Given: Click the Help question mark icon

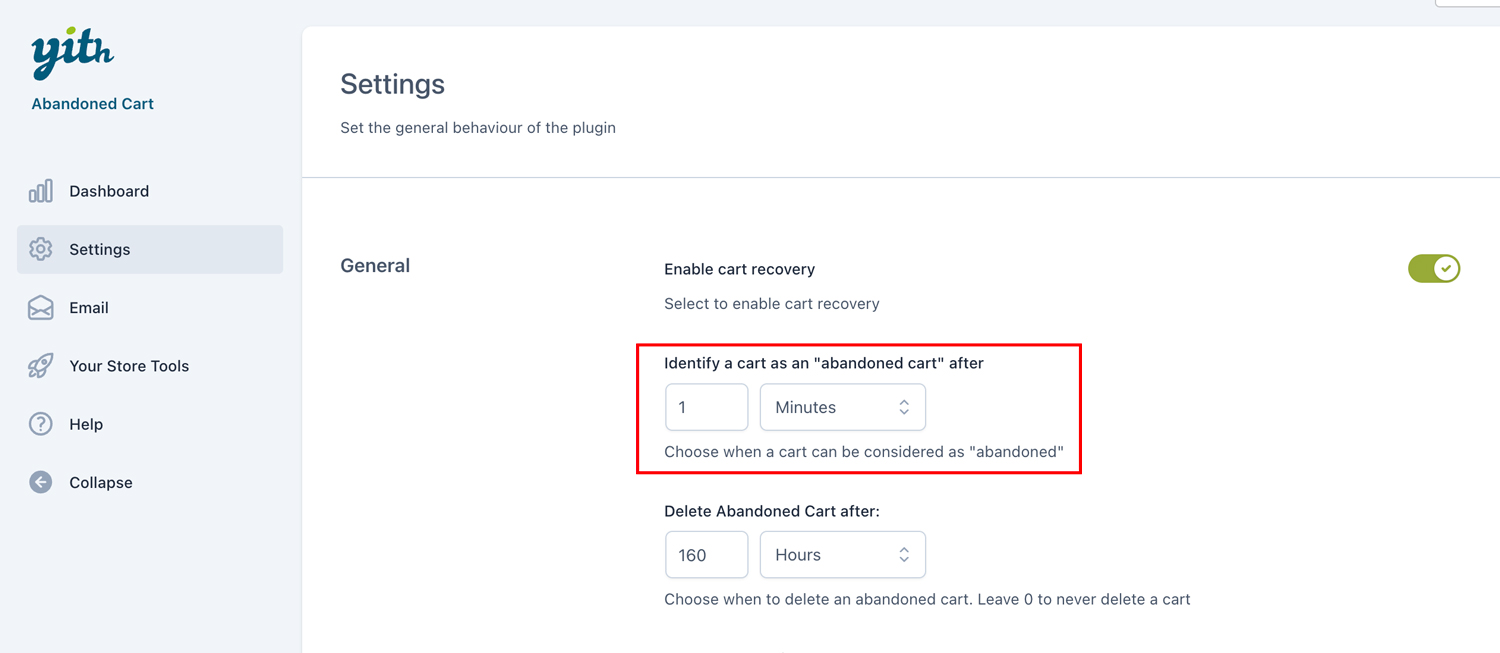Looking at the screenshot, I should [x=40, y=424].
